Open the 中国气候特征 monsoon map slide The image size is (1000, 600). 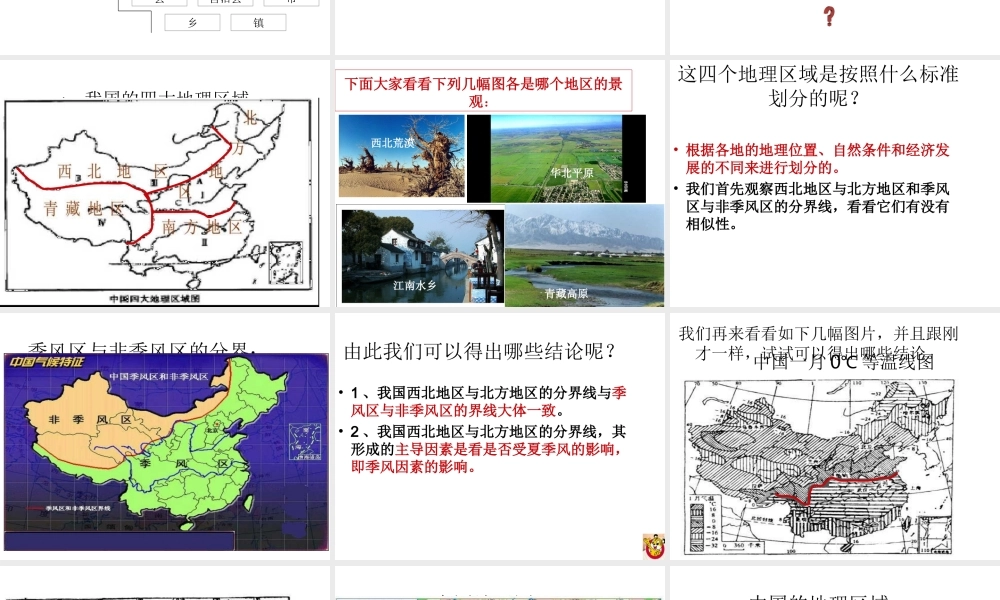pos(166,452)
